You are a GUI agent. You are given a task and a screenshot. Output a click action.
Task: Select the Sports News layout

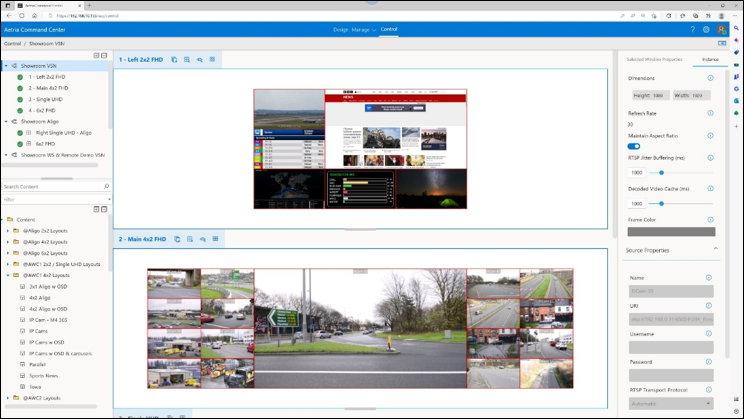click(x=44, y=375)
